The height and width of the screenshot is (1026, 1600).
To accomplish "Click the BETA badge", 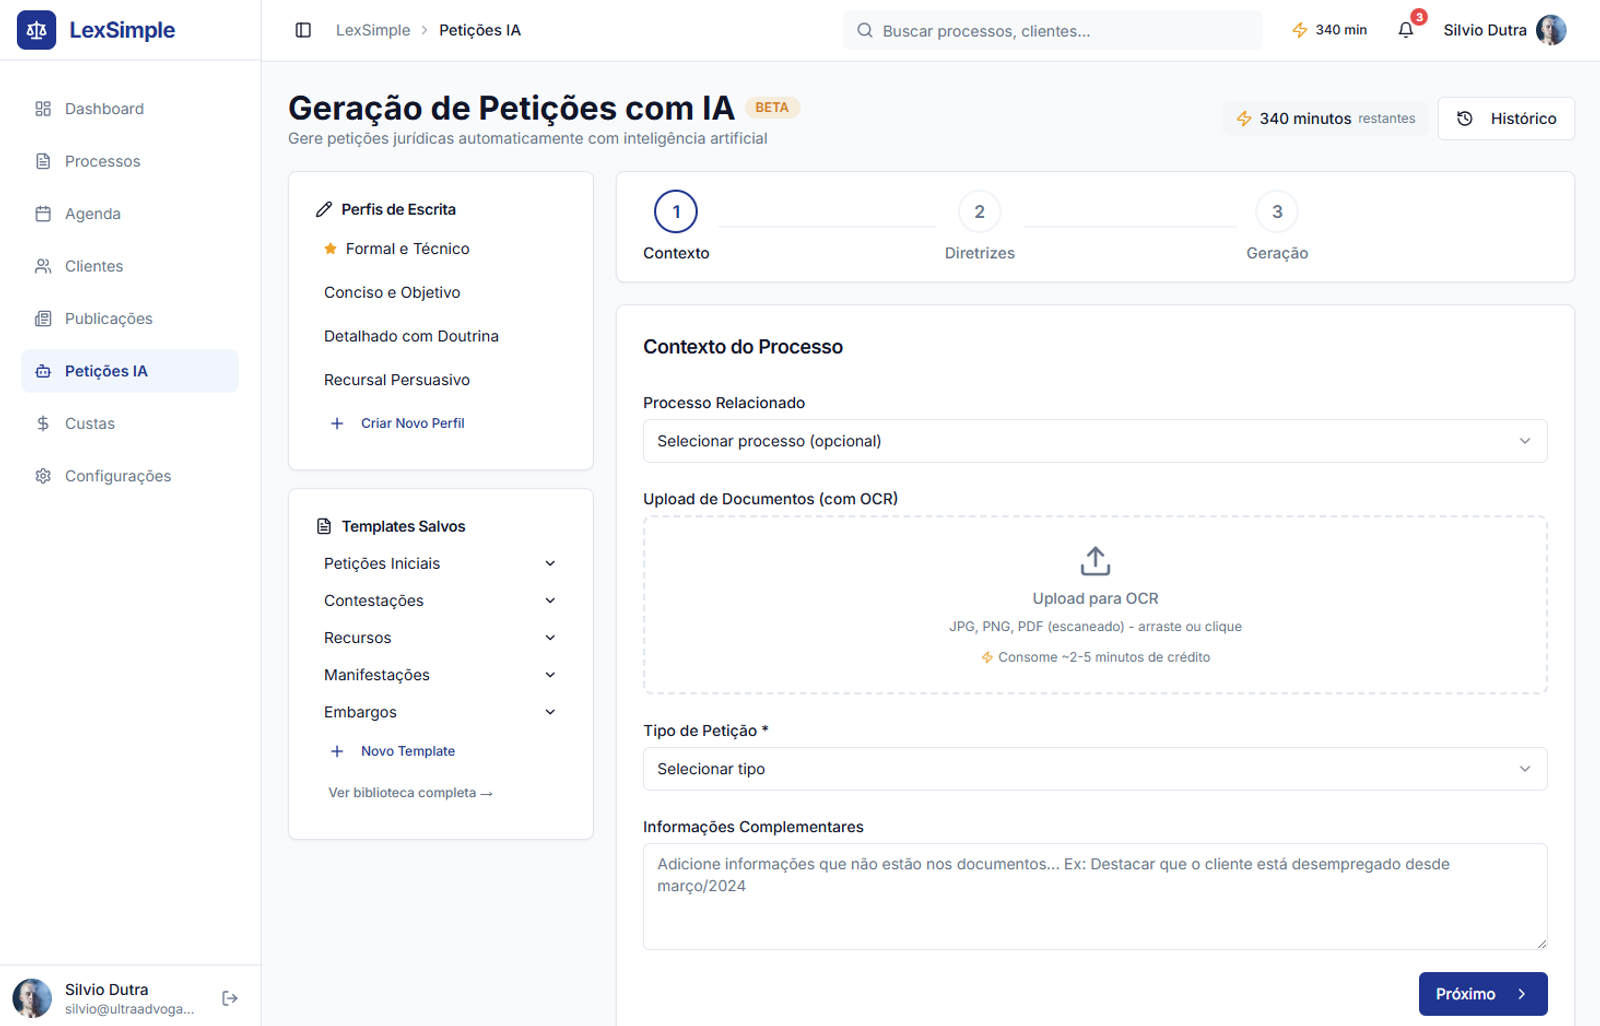I will coord(772,107).
